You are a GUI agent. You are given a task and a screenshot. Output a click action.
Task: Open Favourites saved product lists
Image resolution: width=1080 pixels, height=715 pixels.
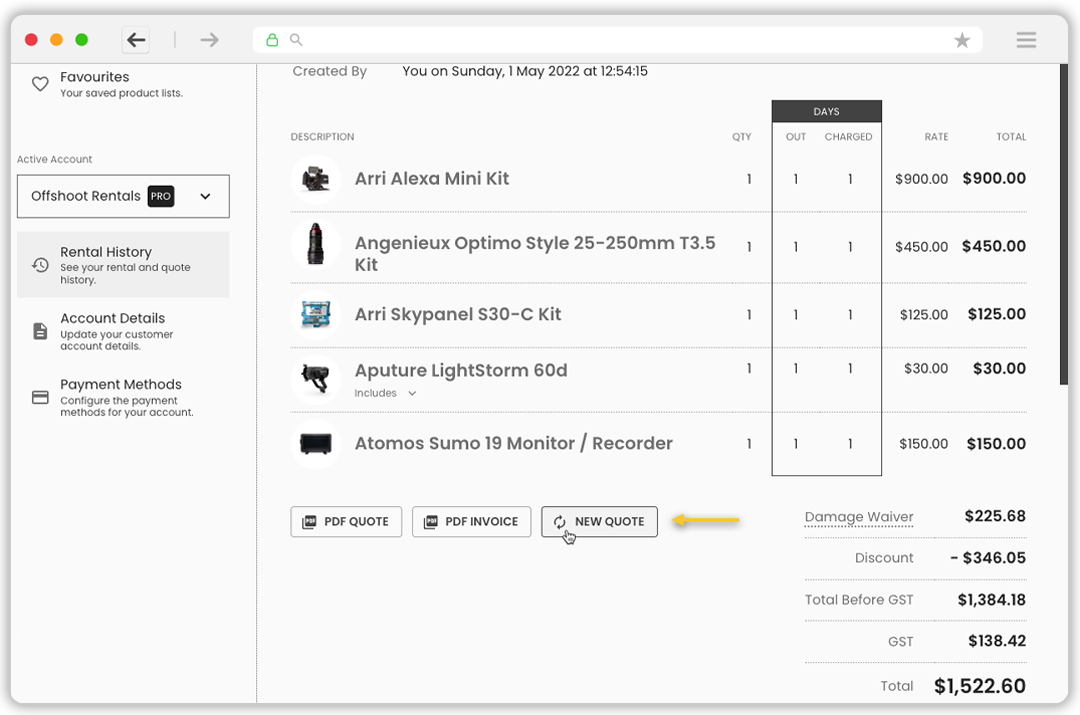point(123,84)
